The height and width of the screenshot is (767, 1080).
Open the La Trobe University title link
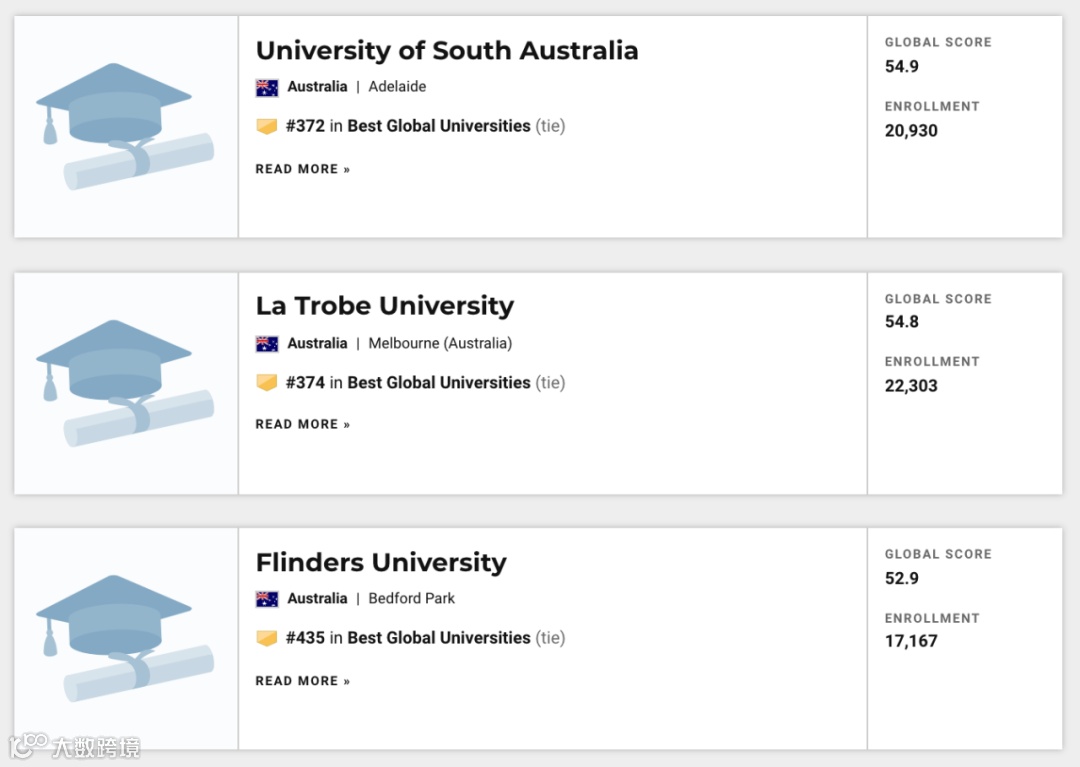point(385,306)
